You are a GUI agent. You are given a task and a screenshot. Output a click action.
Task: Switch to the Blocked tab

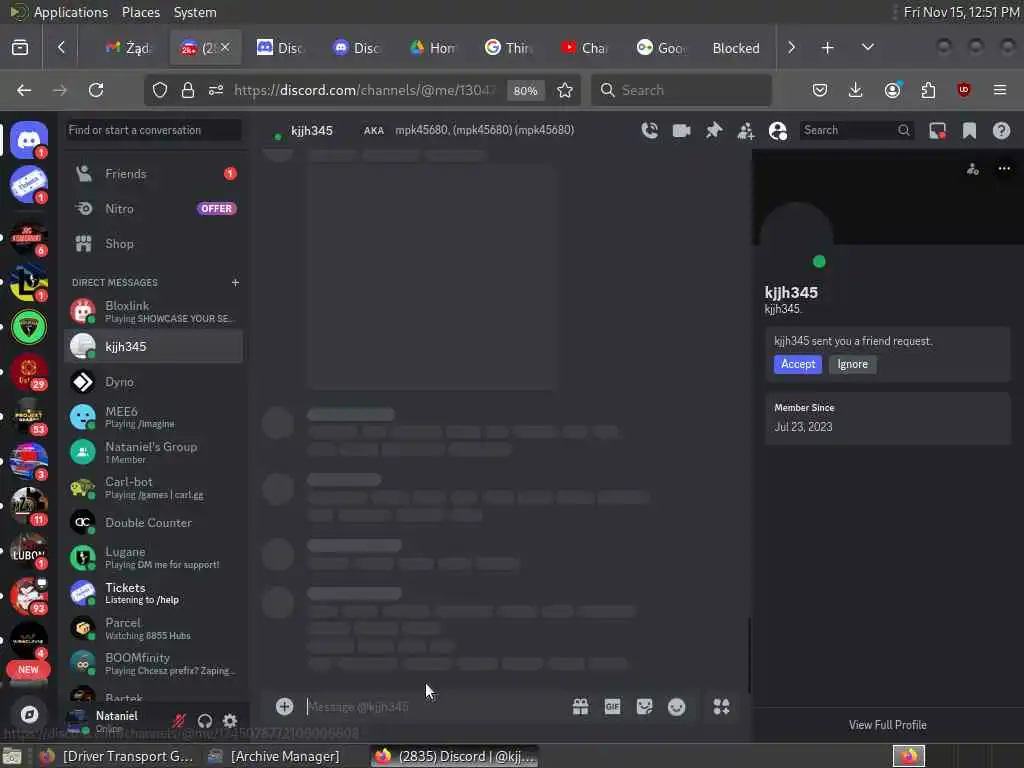(x=736, y=48)
